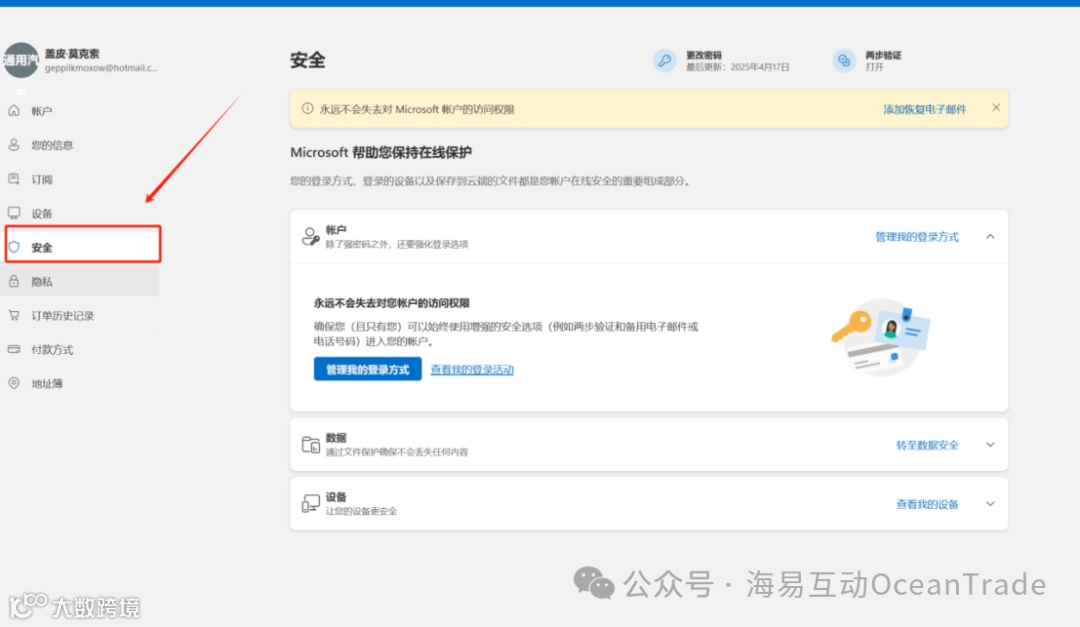Click the 地址簿 location pin icon
Viewport: 1080px width, 627px height.
click(14, 383)
